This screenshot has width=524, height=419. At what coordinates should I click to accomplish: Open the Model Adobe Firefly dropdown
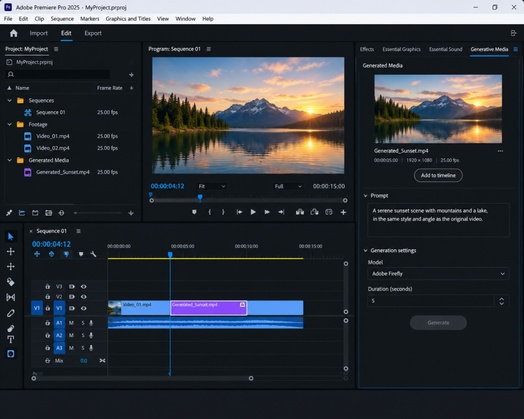point(438,274)
